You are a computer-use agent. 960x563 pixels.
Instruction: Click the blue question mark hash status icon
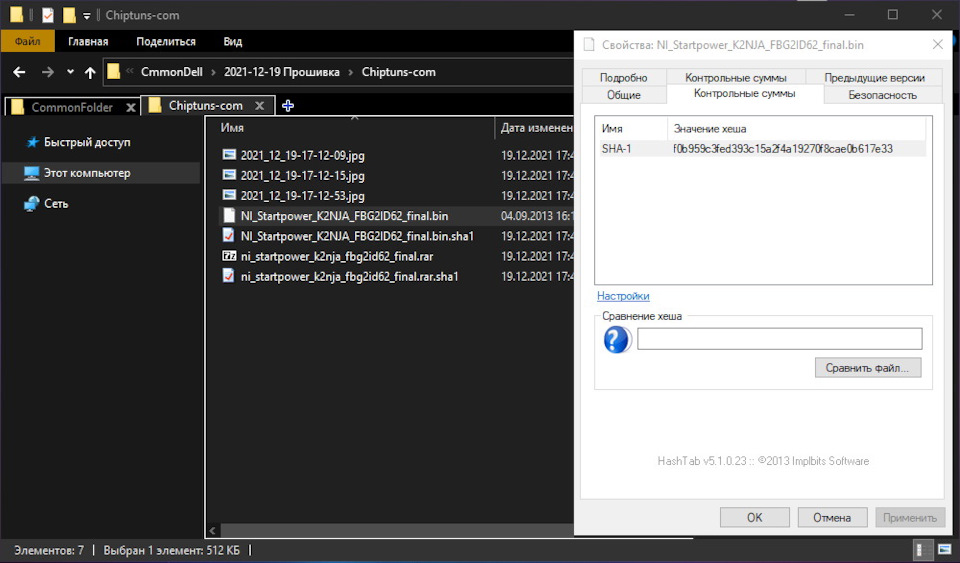(617, 340)
